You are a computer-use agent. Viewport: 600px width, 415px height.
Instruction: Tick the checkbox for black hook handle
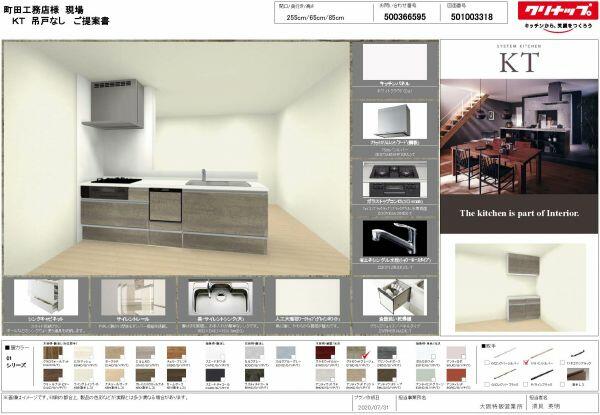click(x=562, y=362)
